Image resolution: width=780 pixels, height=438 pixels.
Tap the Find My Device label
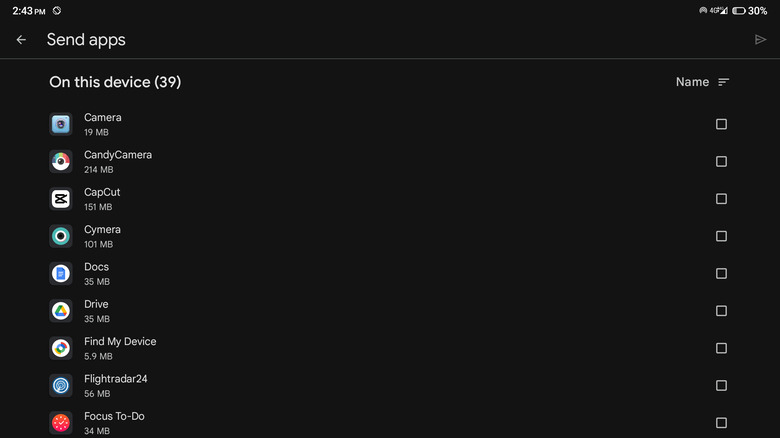coord(120,342)
